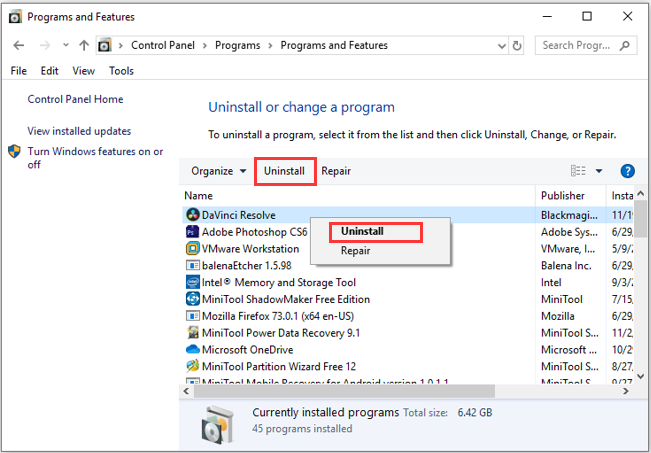Select Intel Memory and Storage Tool entry
Image resolution: width=651 pixels, height=453 pixels.
(279, 282)
